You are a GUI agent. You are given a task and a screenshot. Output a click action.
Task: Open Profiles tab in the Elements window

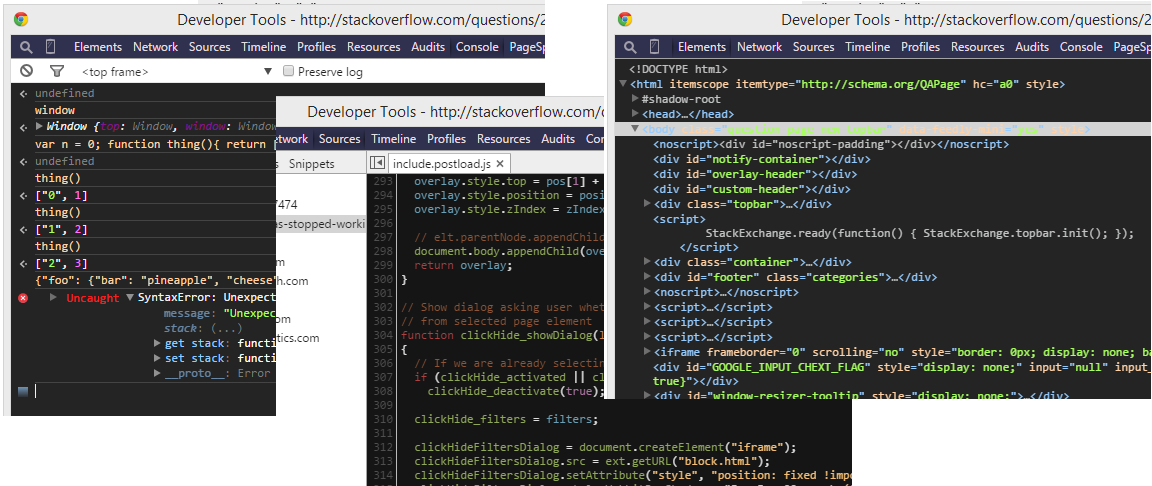(x=921, y=47)
